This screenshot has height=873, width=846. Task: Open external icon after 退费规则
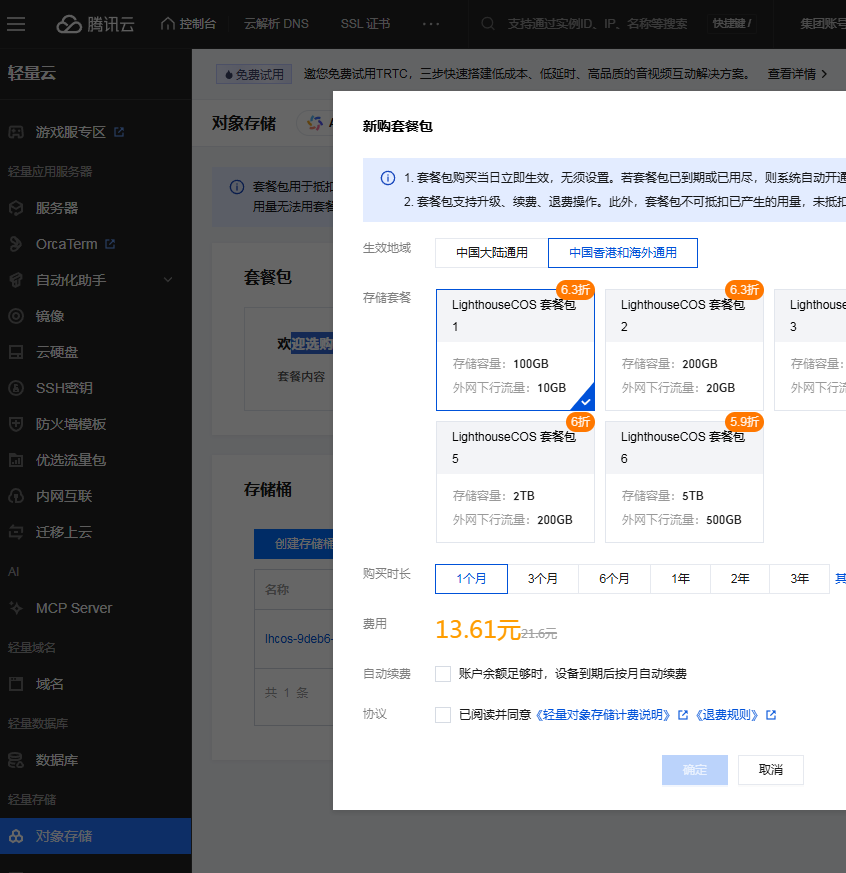pyautogui.click(x=771, y=715)
